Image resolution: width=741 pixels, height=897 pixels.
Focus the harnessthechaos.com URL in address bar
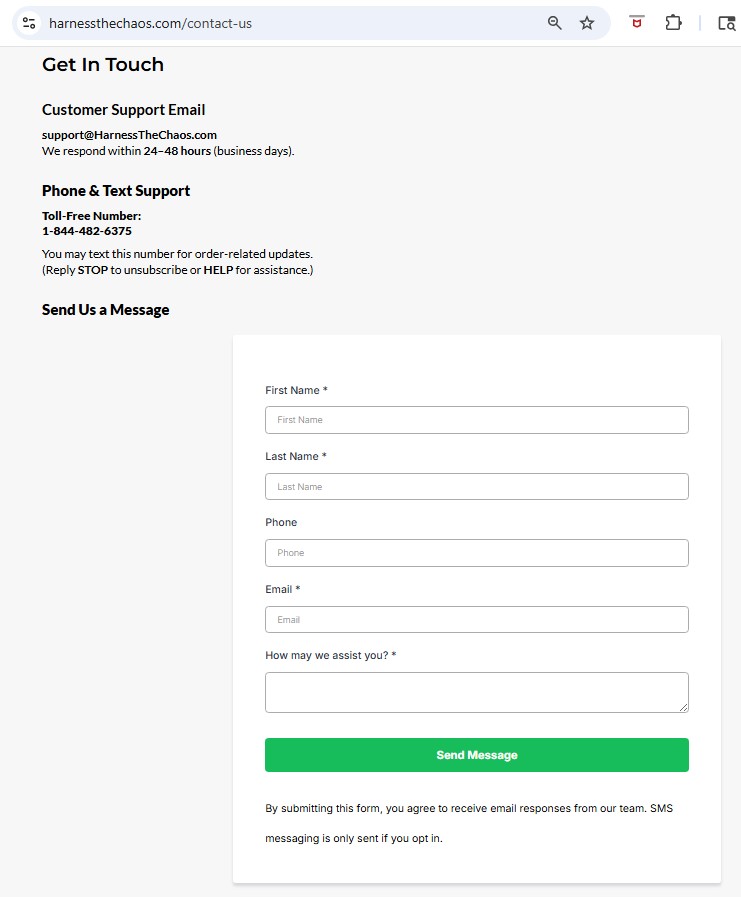pyautogui.click(x=150, y=23)
